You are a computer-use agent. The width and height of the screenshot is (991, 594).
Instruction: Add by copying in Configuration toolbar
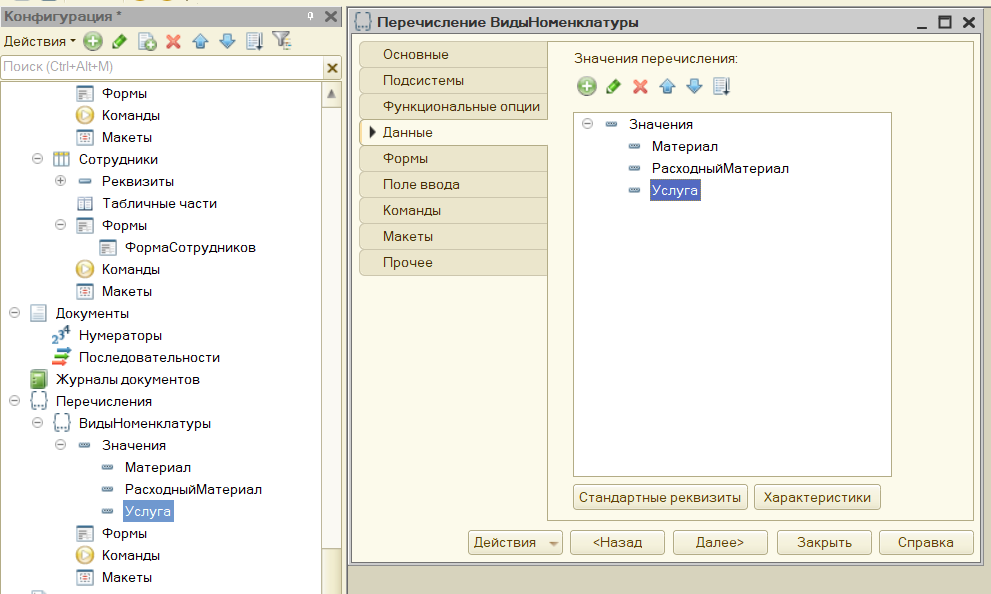(147, 42)
